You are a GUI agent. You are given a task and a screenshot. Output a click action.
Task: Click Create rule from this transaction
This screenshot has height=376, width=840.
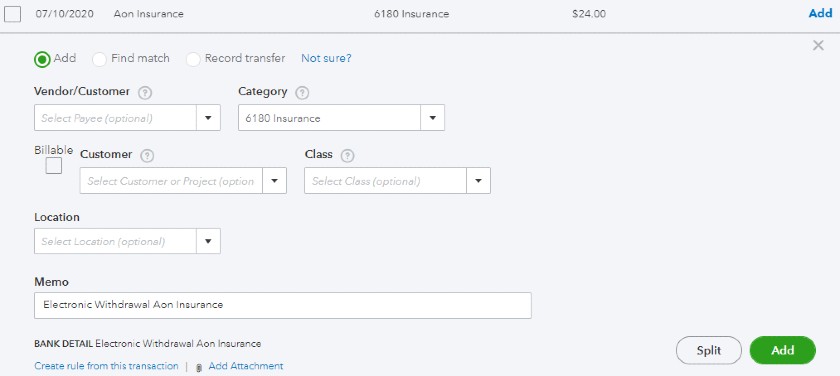(106, 366)
